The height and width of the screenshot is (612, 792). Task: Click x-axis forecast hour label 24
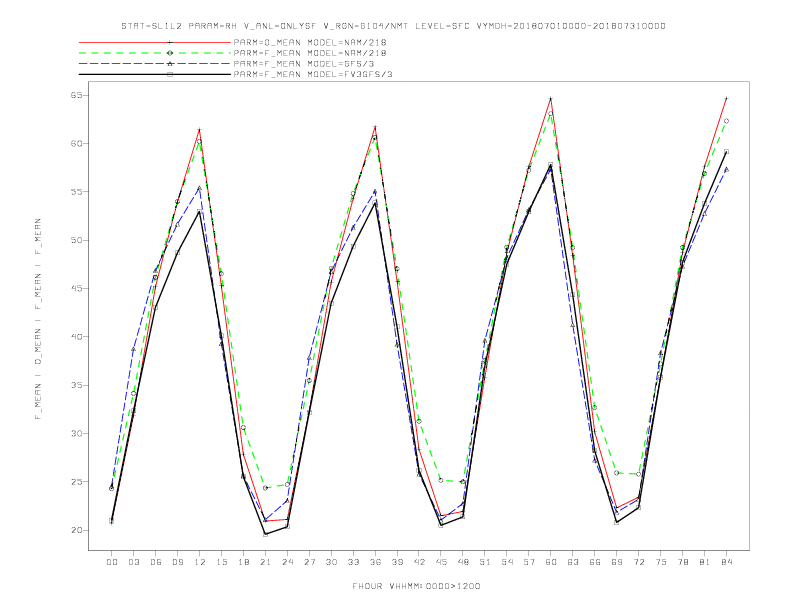pyautogui.click(x=287, y=562)
